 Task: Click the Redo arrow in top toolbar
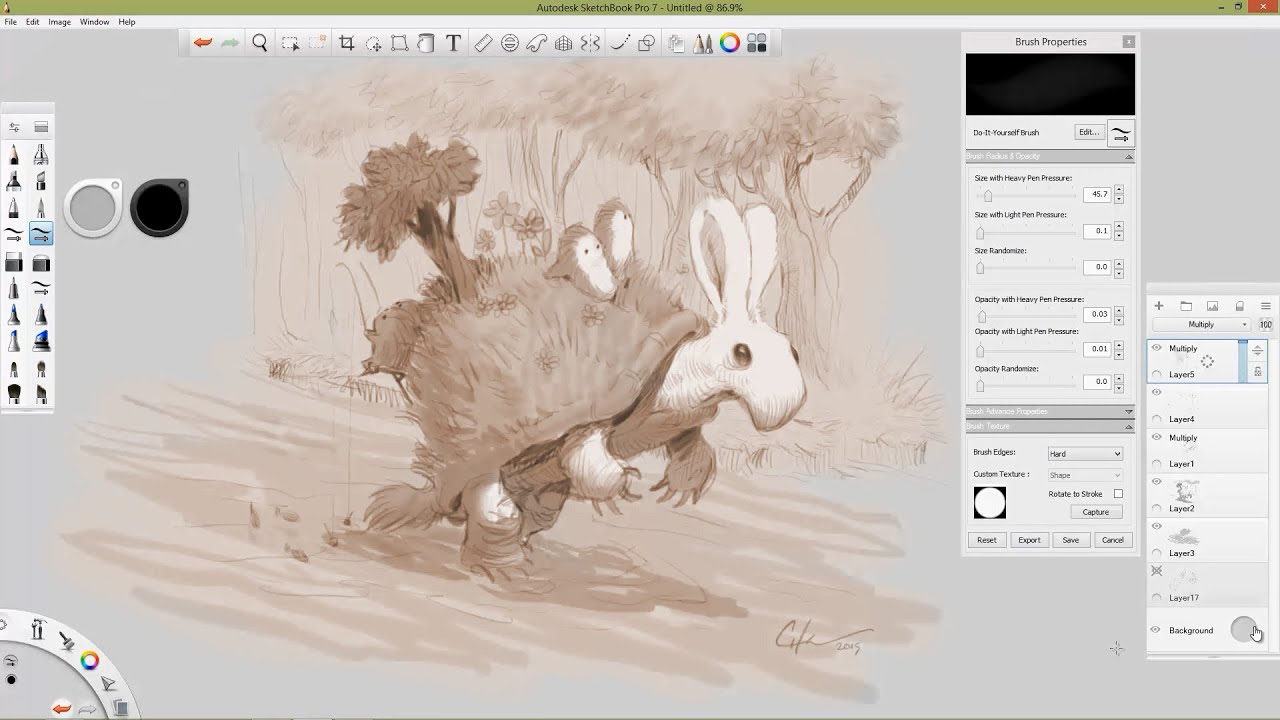pos(230,43)
